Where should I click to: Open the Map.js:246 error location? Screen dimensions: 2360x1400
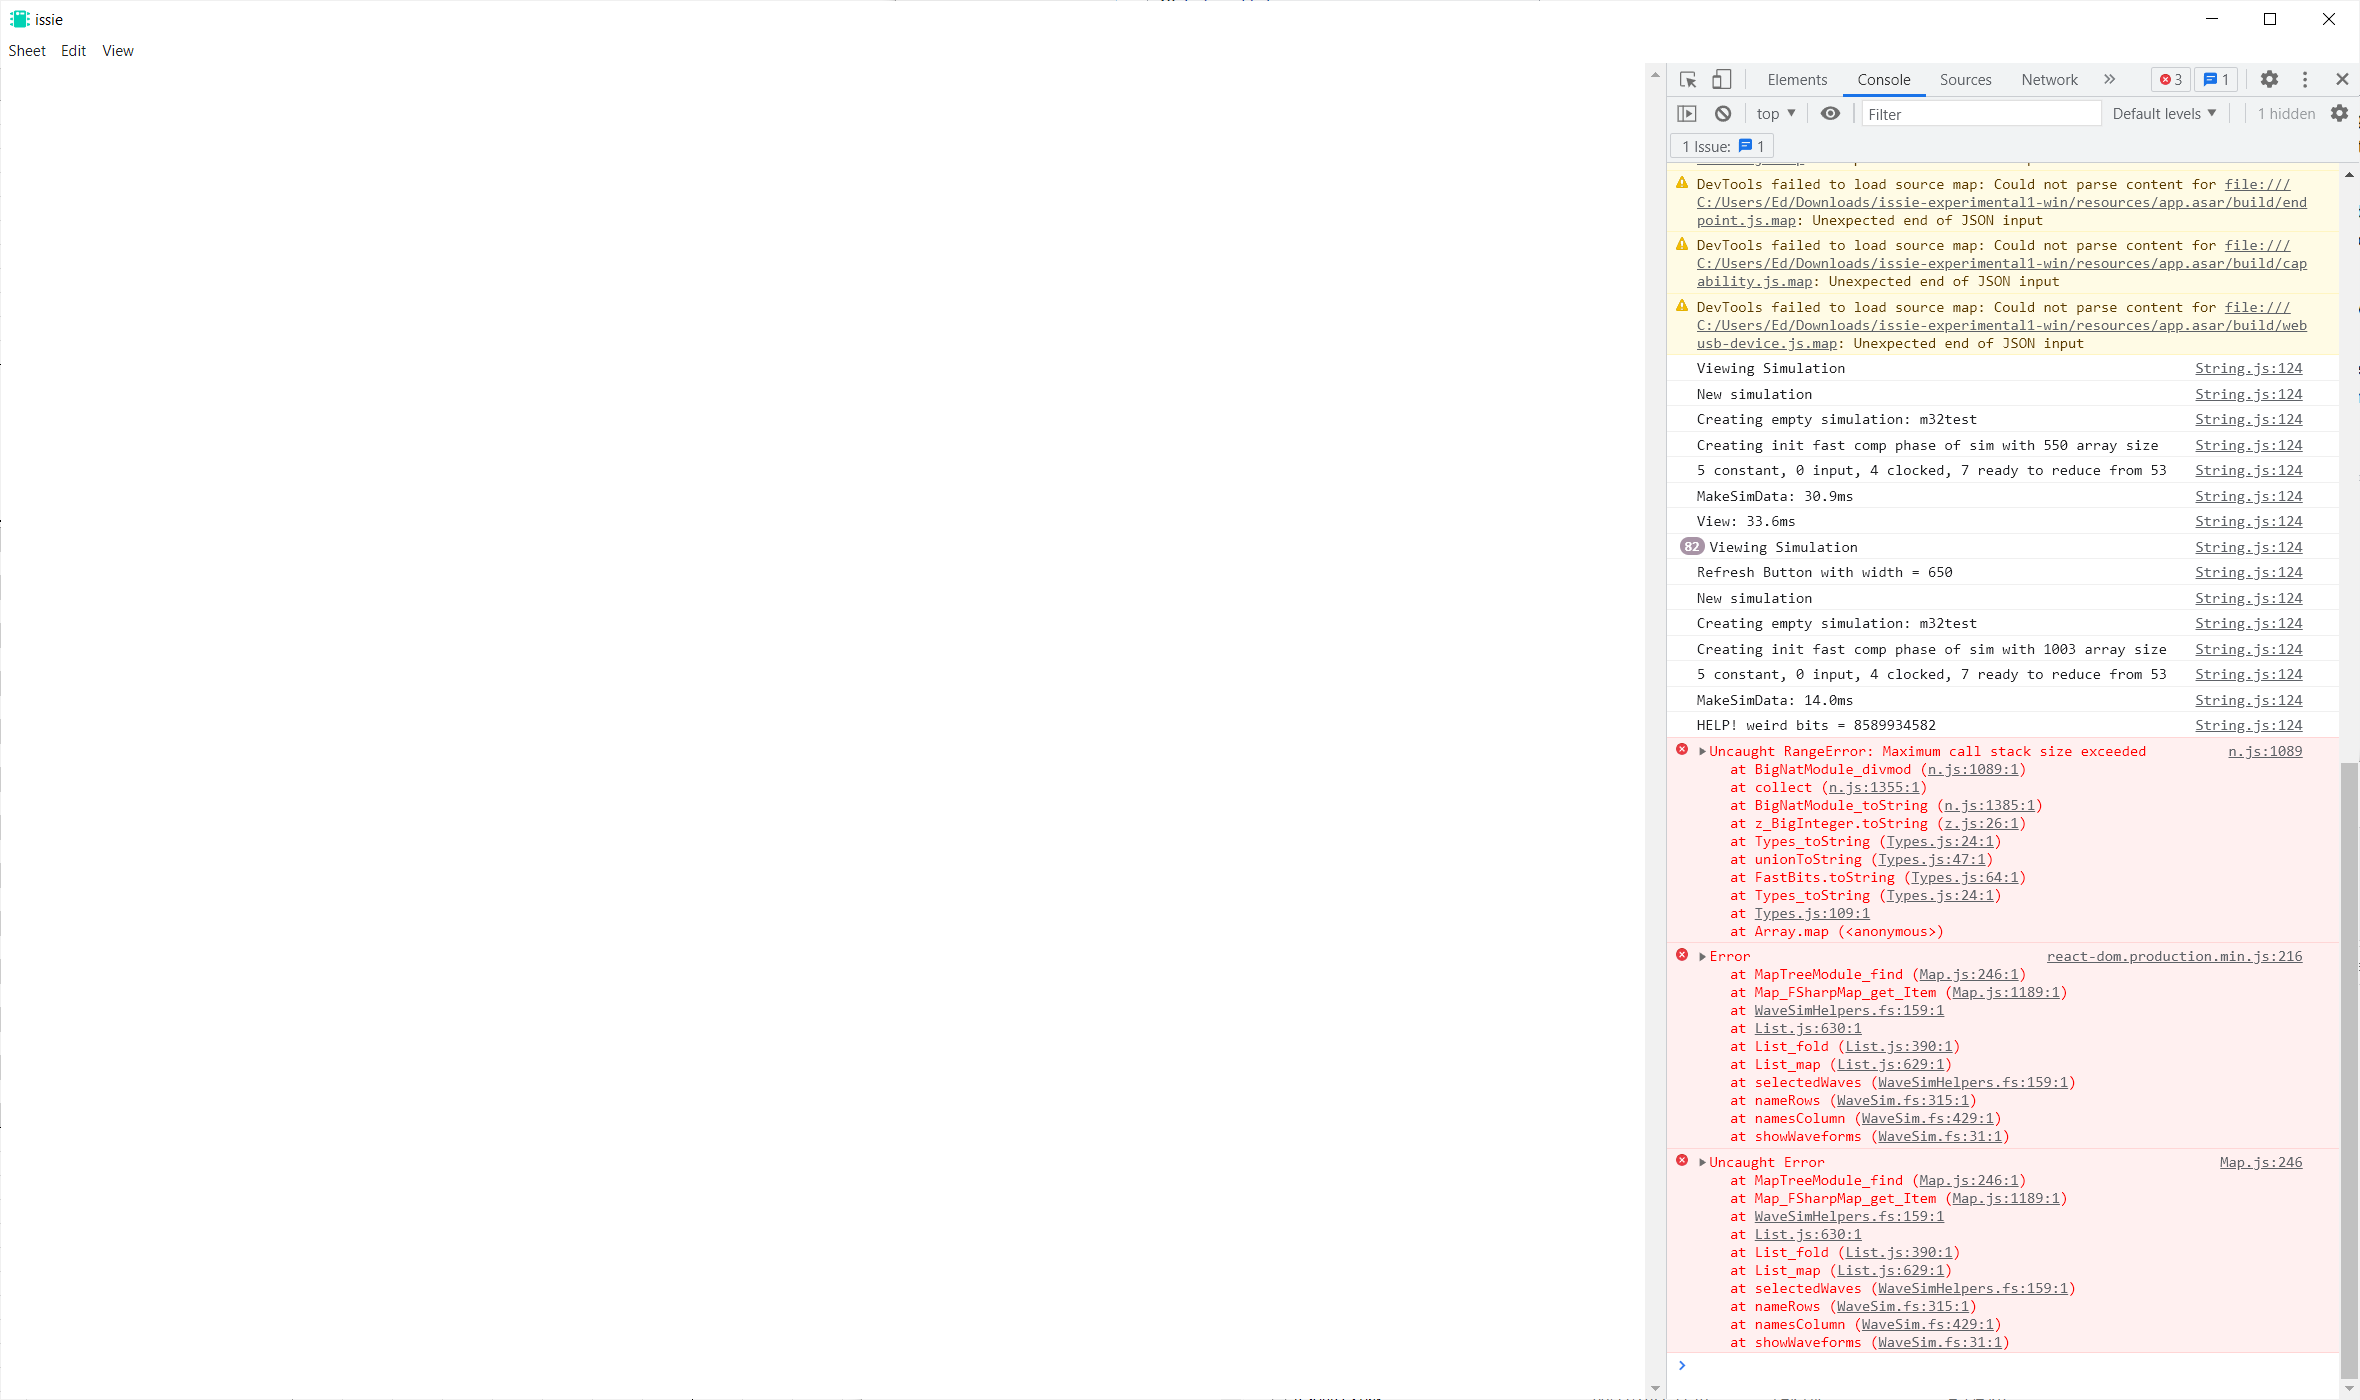(x=2259, y=1161)
